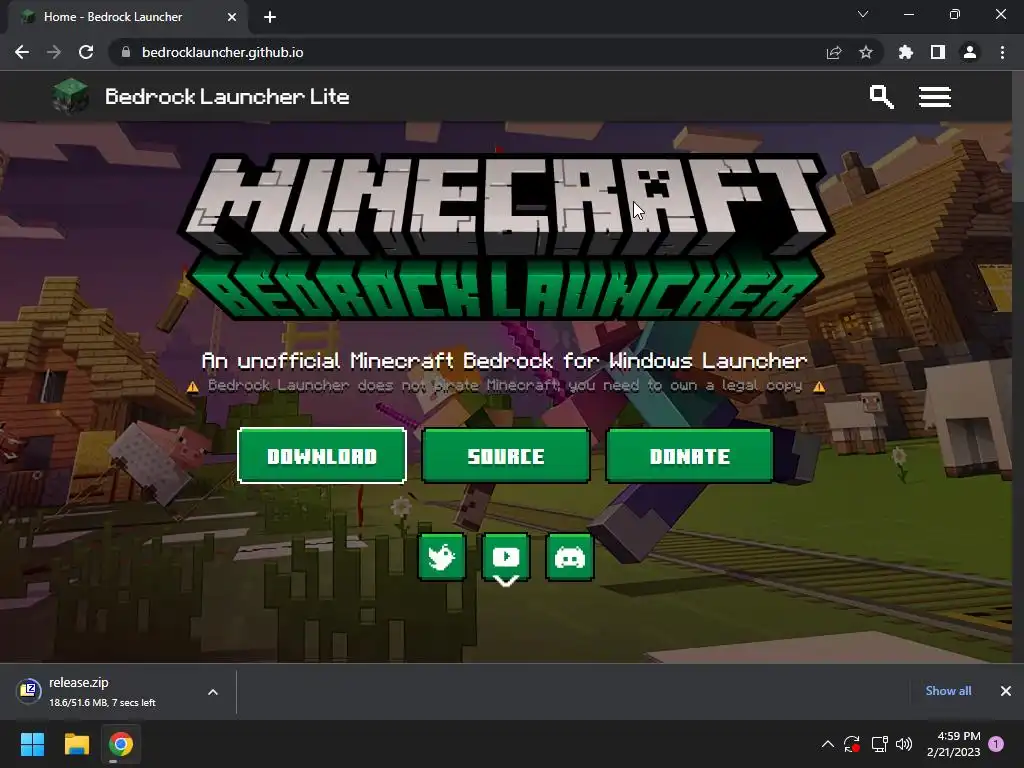
Task: Open the YouTube social icon
Action: (x=505, y=556)
